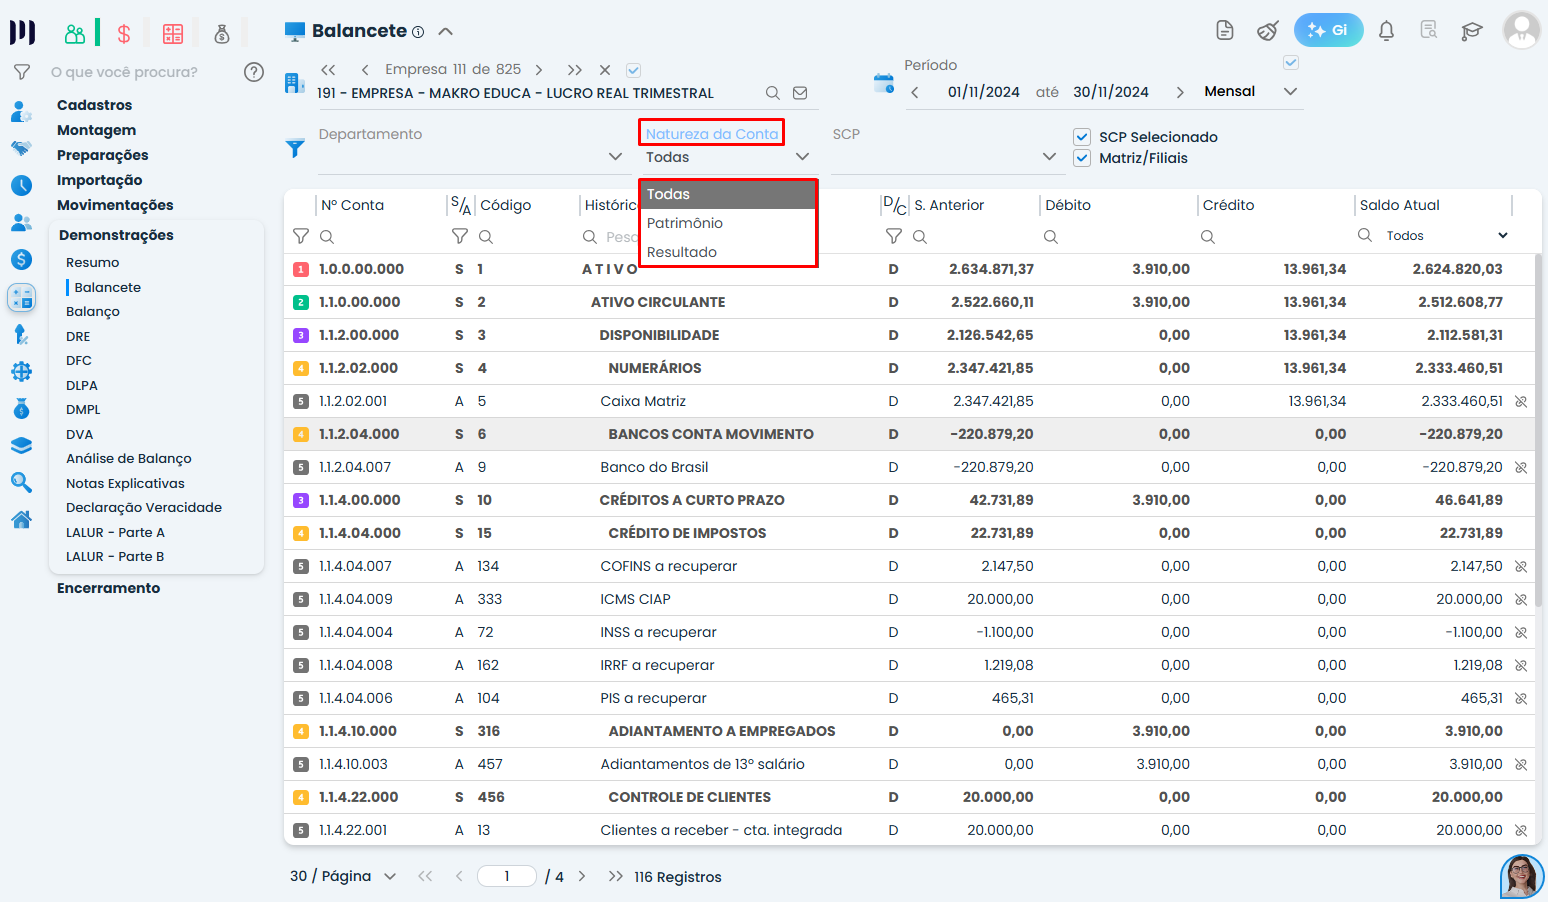Screen dimensions: 1548x902
Task: Open the user profile avatar
Action: (1521, 30)
